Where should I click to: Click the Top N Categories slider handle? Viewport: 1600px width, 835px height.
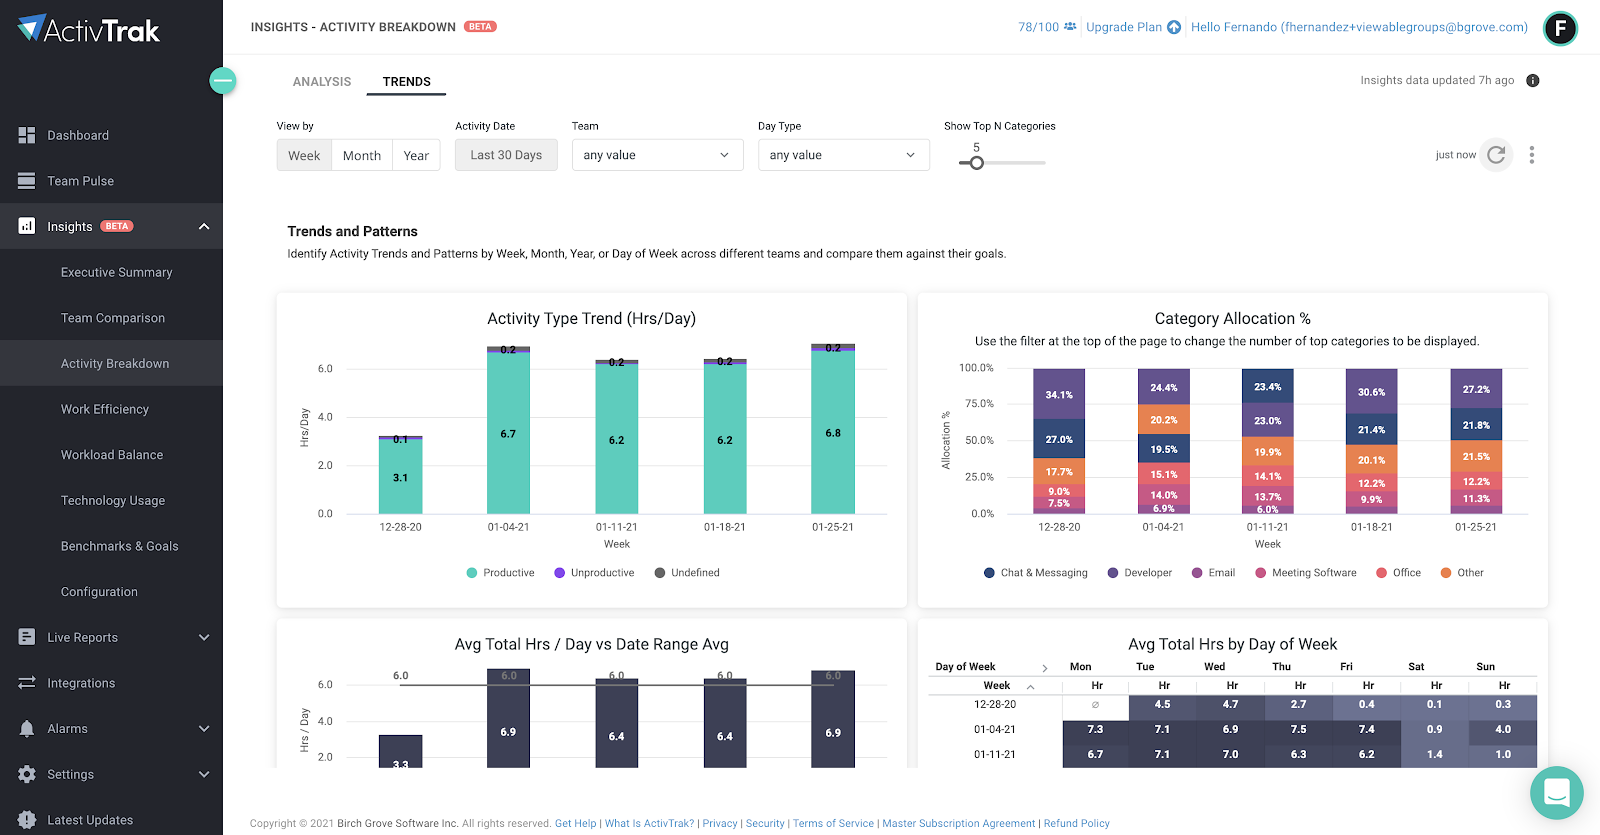pos(977,163)
